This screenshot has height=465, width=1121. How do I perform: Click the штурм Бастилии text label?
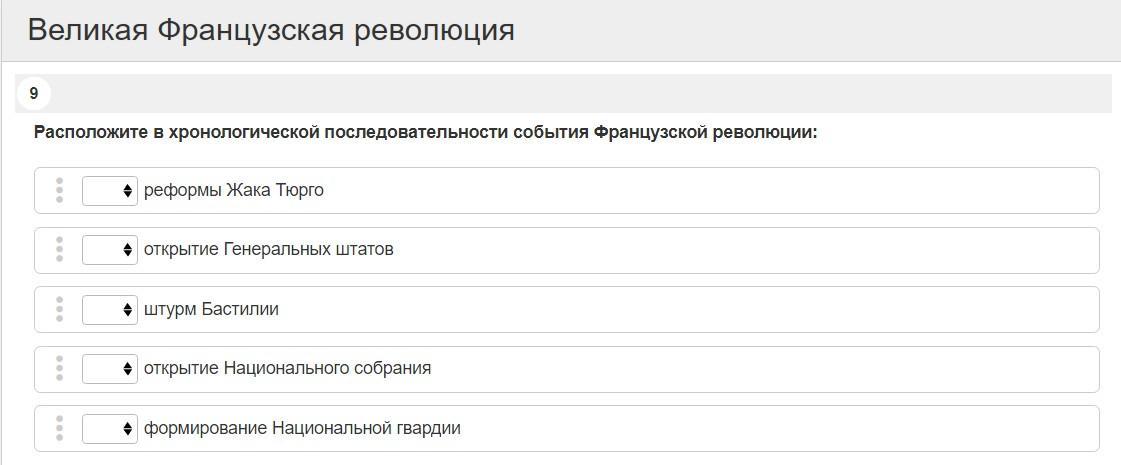[x=212, y=310]
